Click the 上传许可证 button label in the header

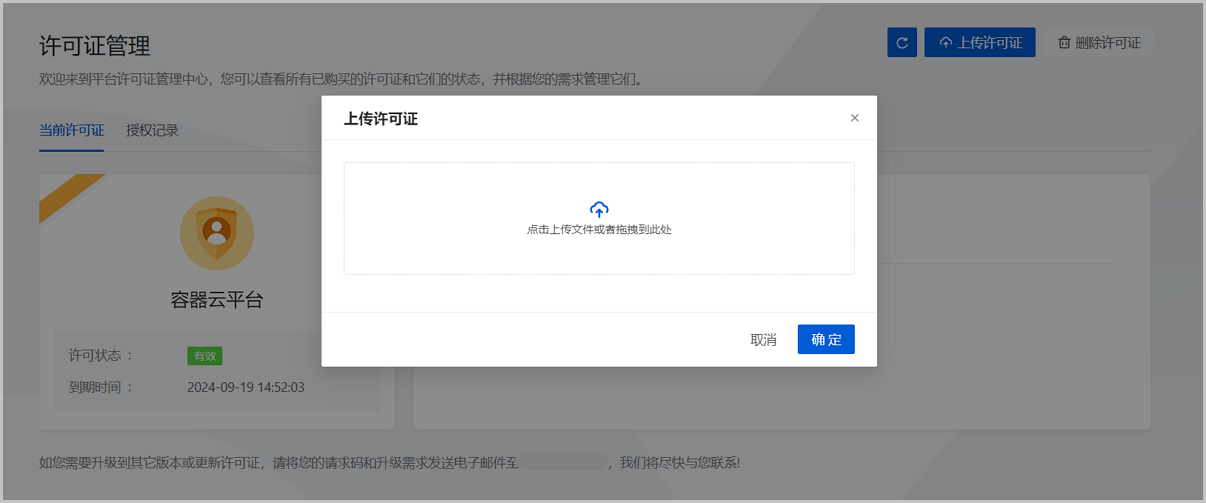coord(989,43)
